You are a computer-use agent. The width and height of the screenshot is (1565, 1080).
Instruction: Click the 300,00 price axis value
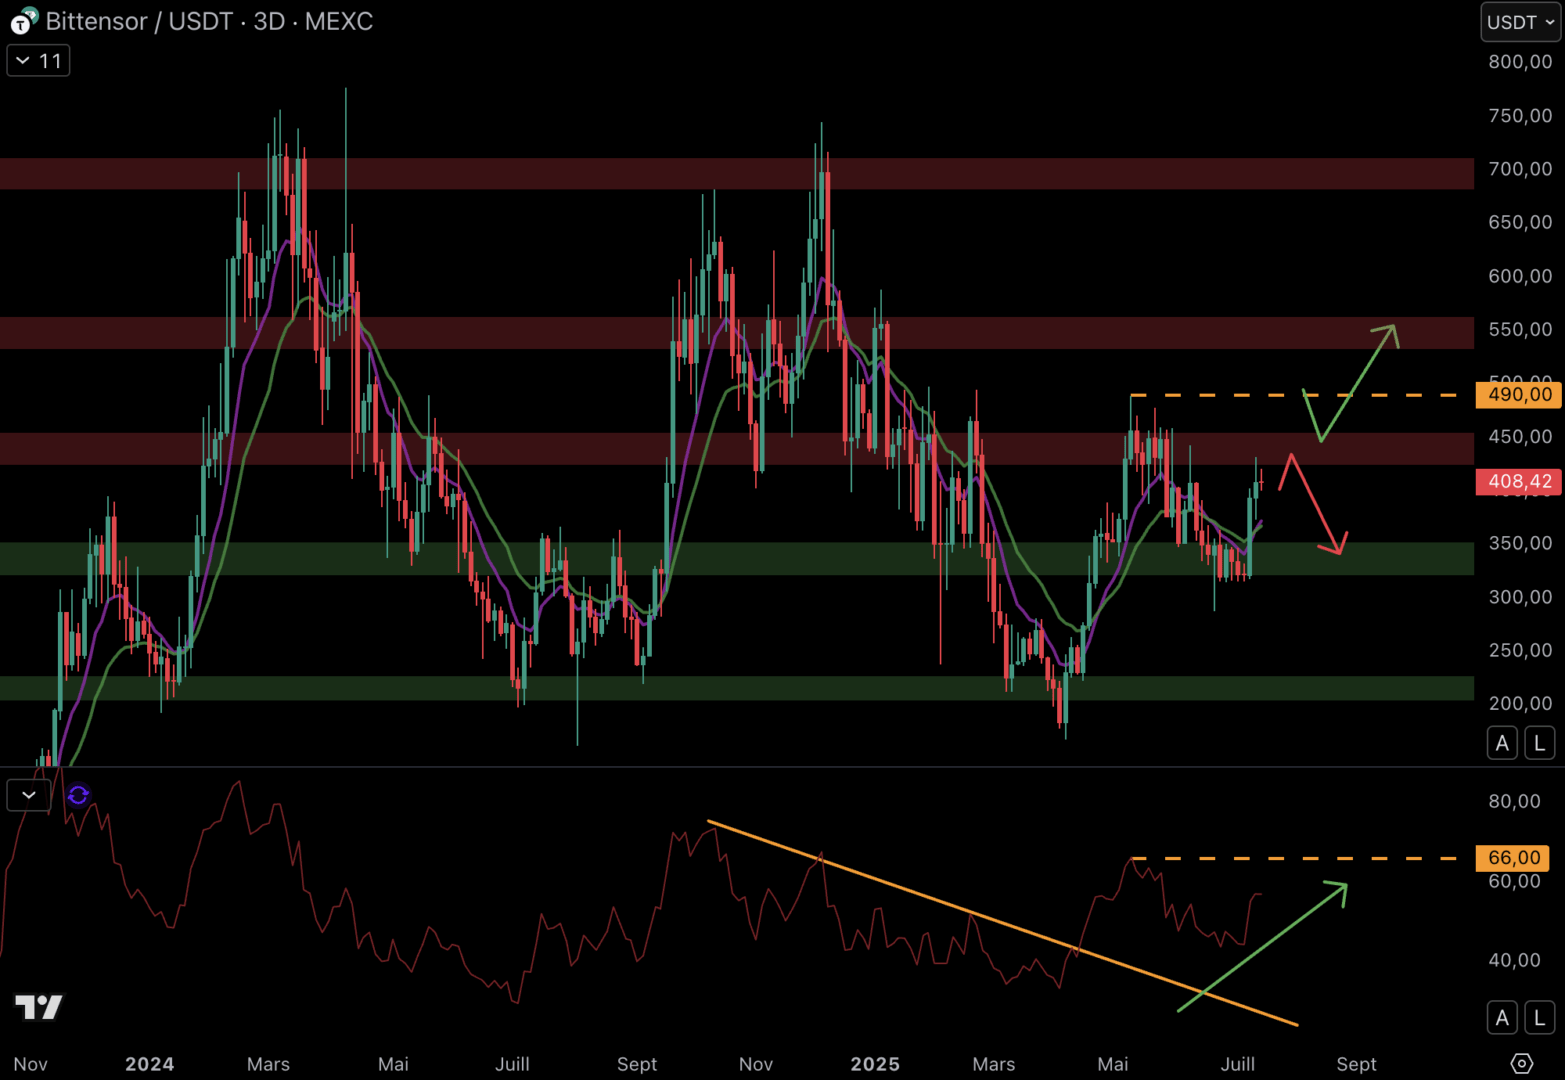pos(1520,597)
